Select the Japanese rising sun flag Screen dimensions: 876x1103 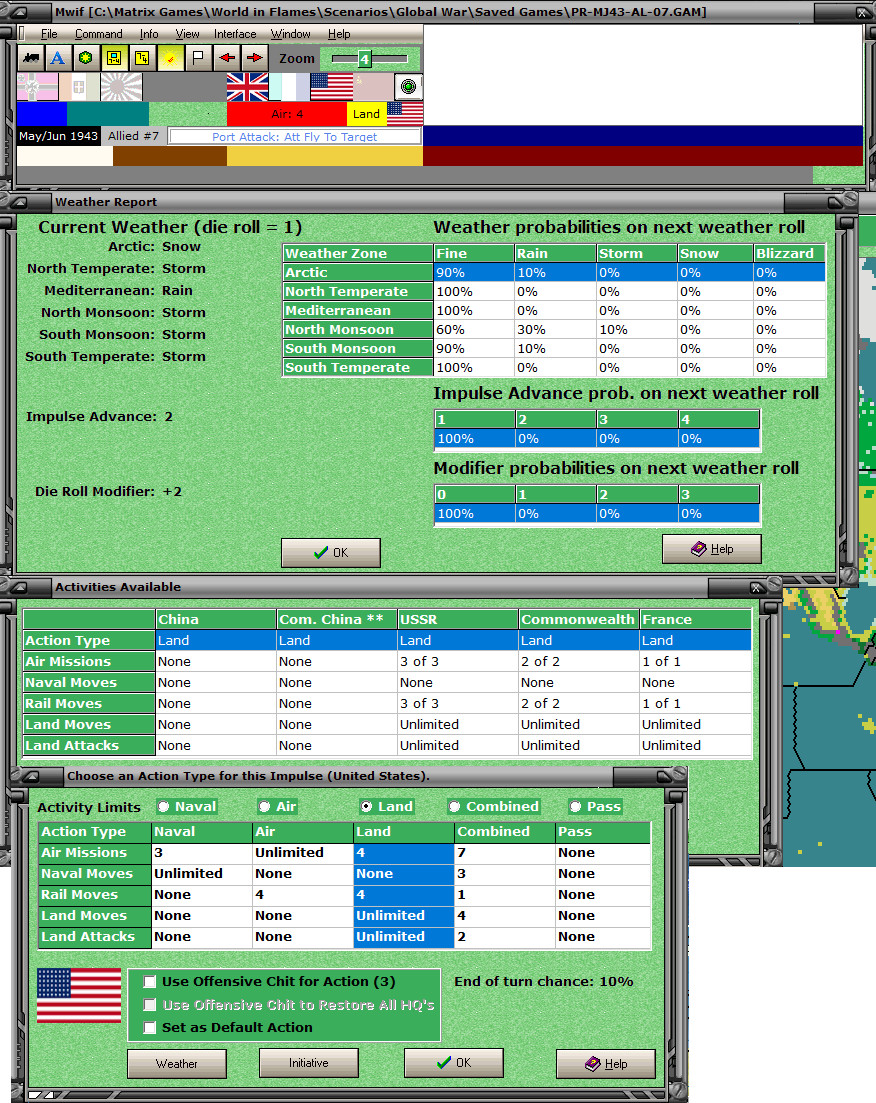(x=121, y=87)
